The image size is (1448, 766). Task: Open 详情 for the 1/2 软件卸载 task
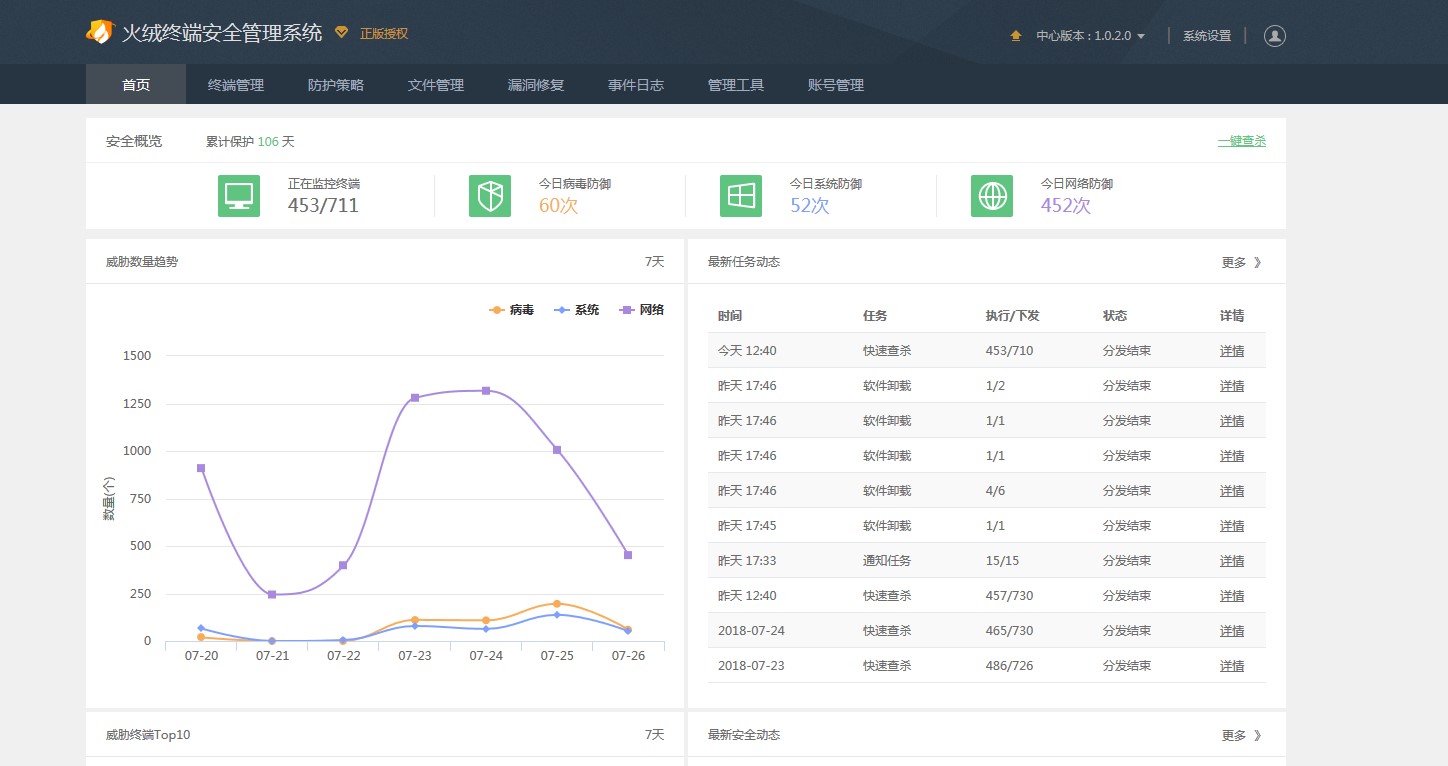coord(1232,386)
